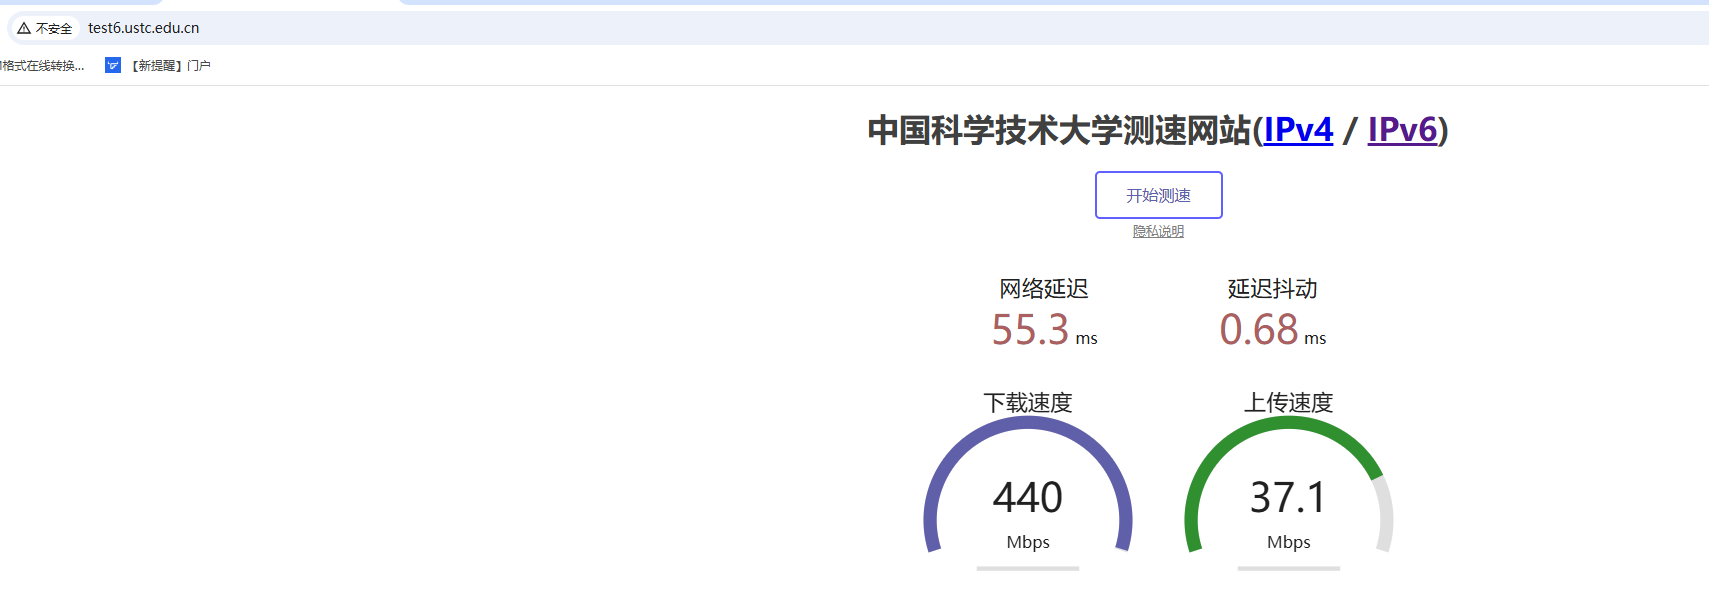Open the IPv4 link in the heading
This screenshot has height=595, width=1709.
(x=1298, y=130)
